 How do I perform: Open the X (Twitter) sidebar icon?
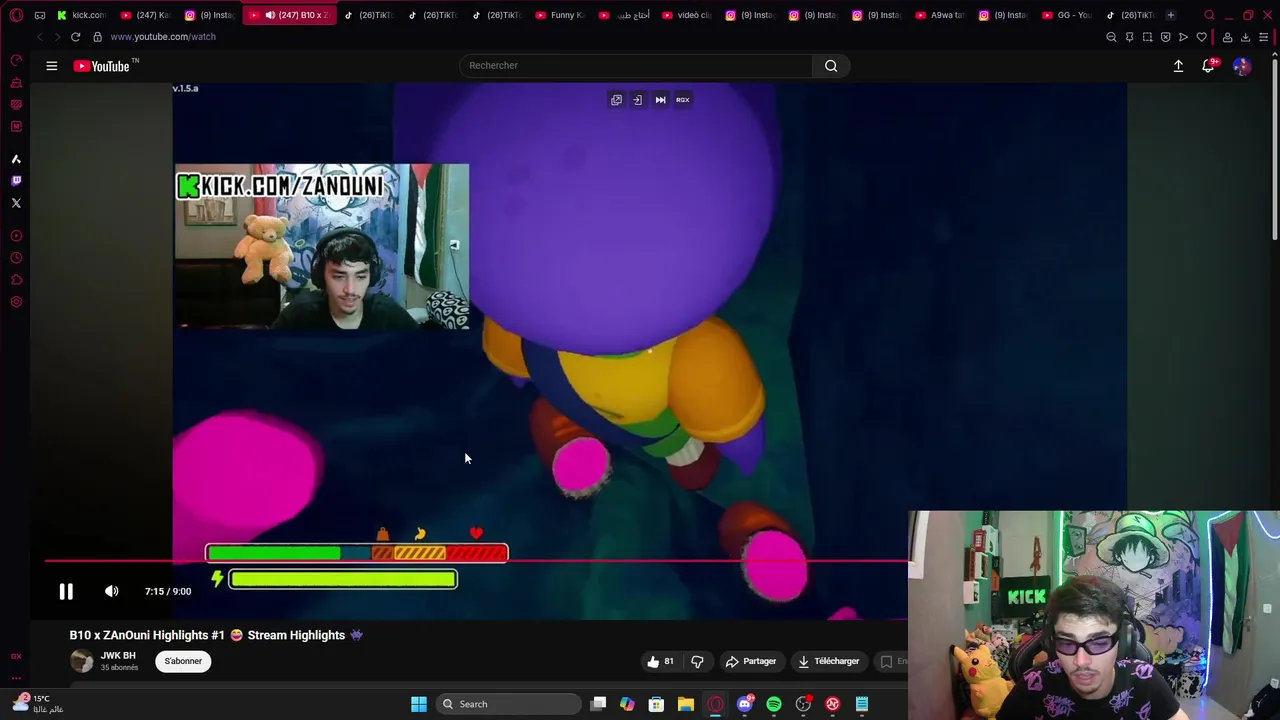click(16, 203)
